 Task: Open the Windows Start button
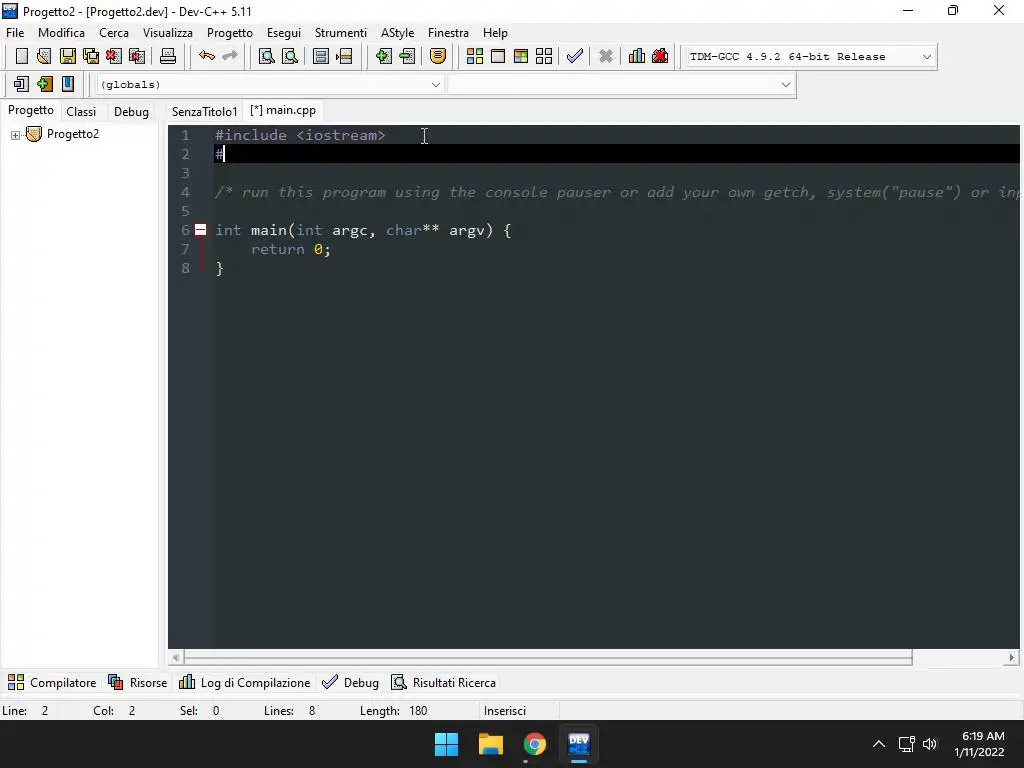[x=447, y=744]
